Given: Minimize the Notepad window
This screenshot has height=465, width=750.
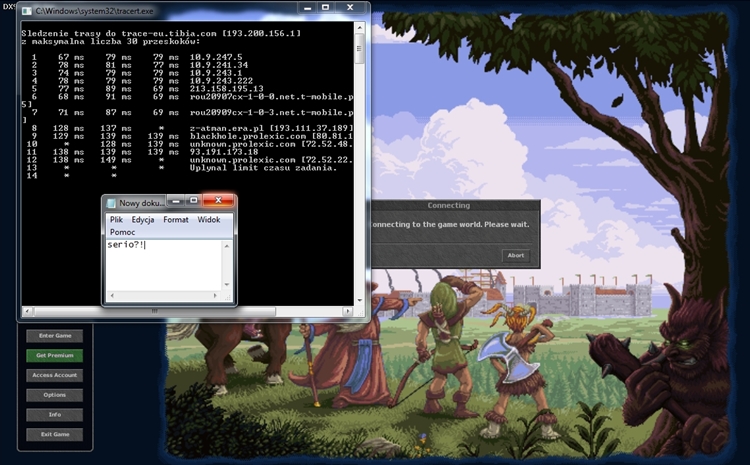Looking at the screenshot, I should coord(176,201).
